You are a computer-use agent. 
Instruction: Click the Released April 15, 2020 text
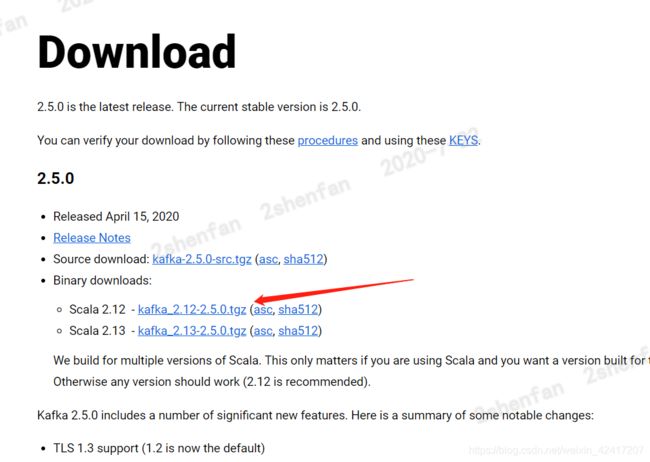[x=116, y=216]
